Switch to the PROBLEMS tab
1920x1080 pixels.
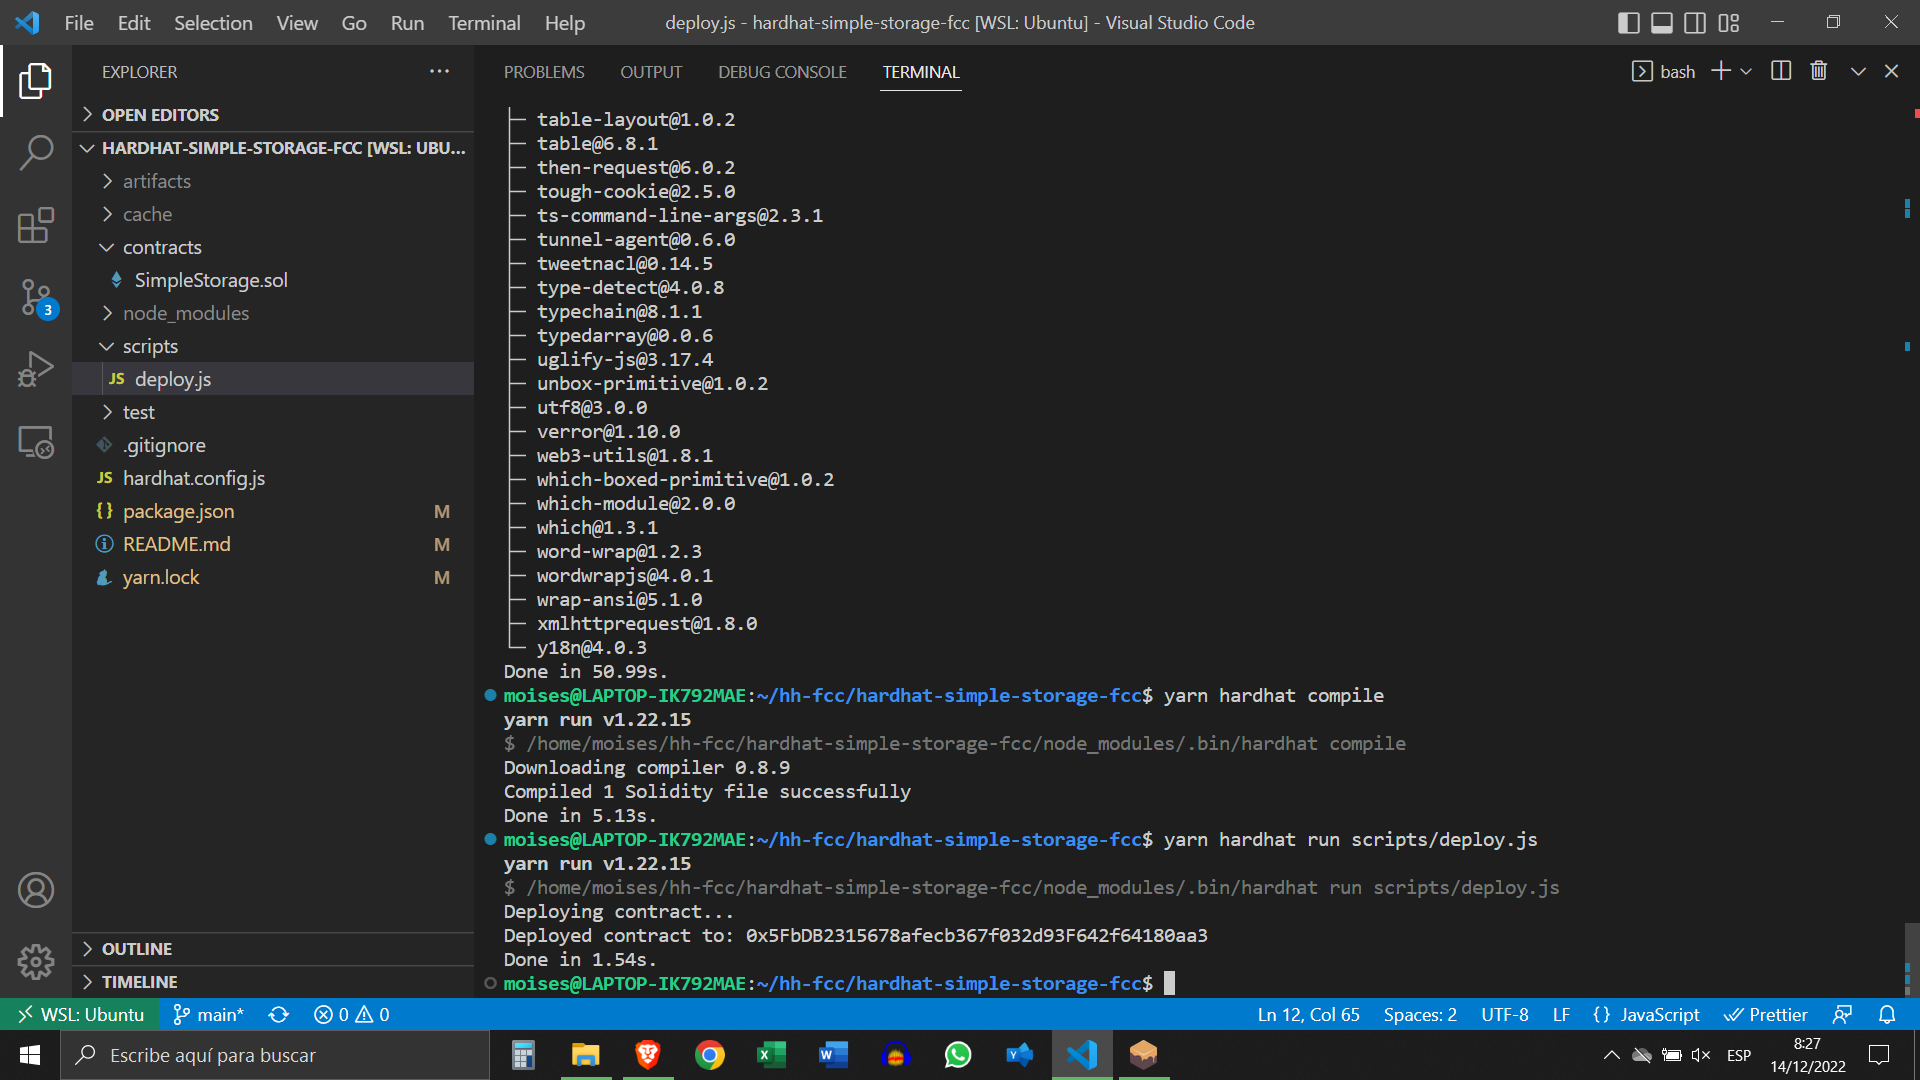pos(544,71)
